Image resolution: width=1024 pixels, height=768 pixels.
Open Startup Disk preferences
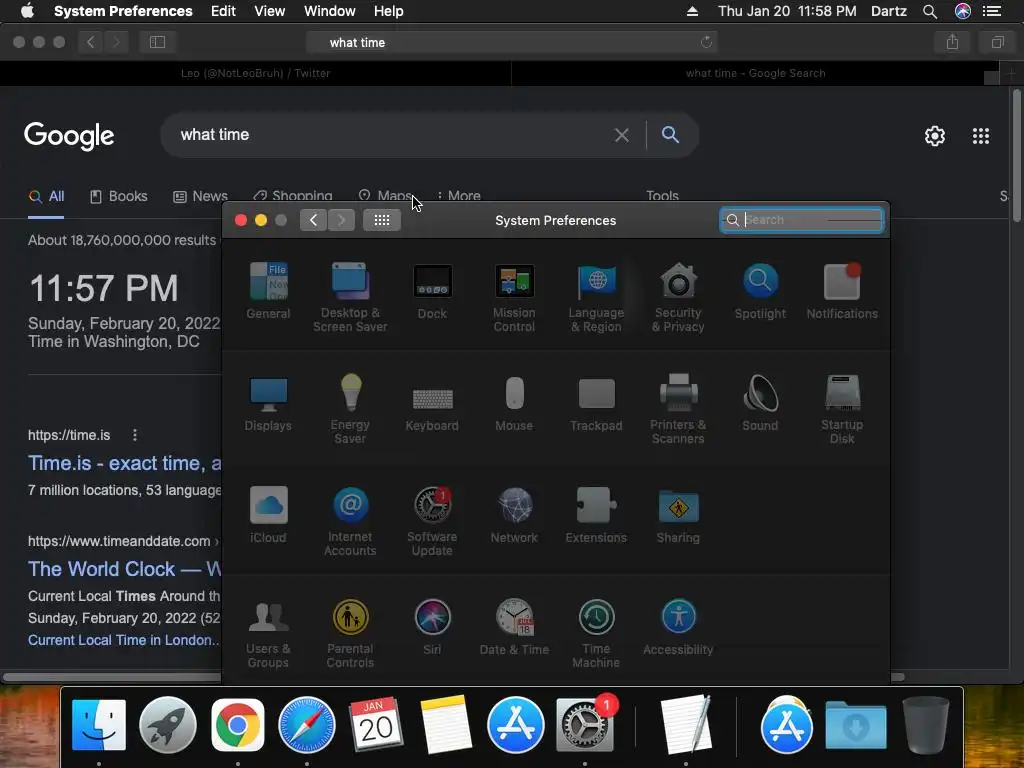[842, 409]
